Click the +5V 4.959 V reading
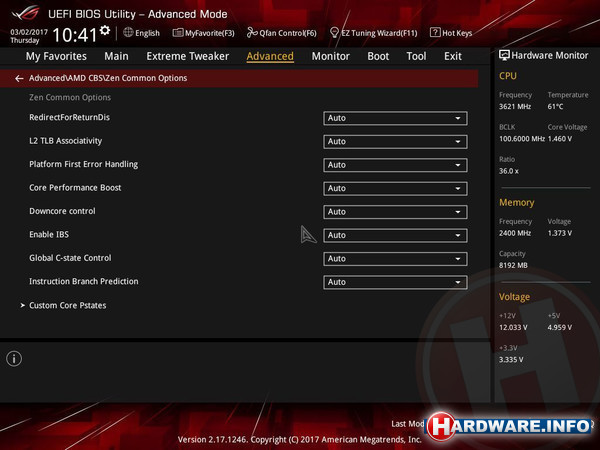 560,328
